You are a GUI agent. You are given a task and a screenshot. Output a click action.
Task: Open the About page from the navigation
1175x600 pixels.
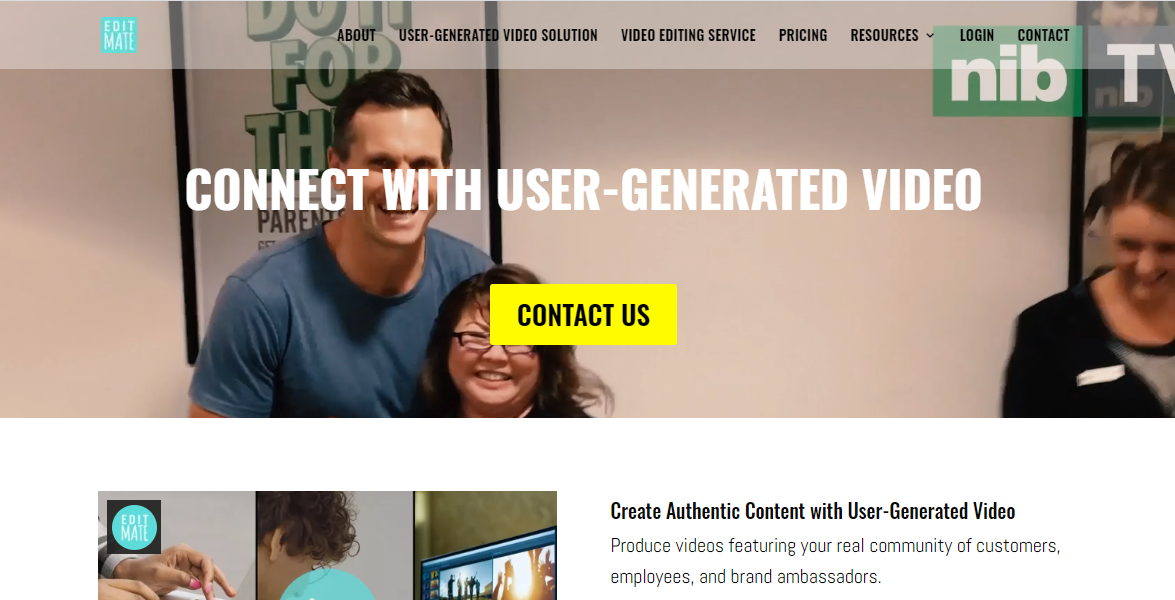click(x=356, y=35)
